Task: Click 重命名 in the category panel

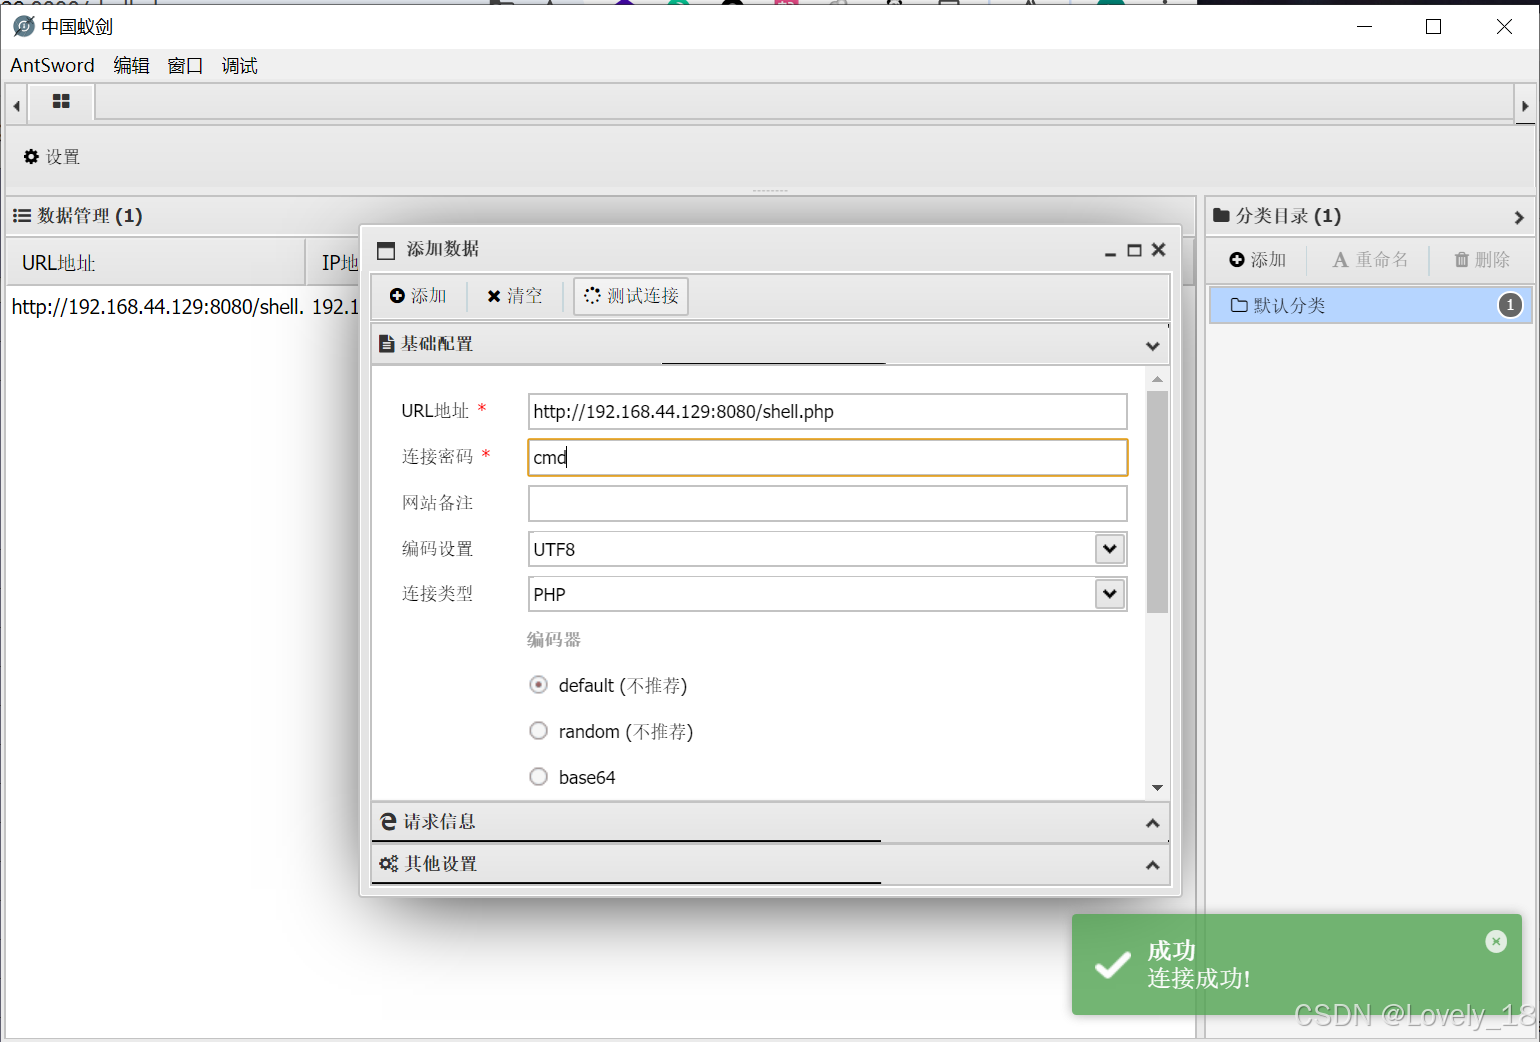Action: [1370, 260]
